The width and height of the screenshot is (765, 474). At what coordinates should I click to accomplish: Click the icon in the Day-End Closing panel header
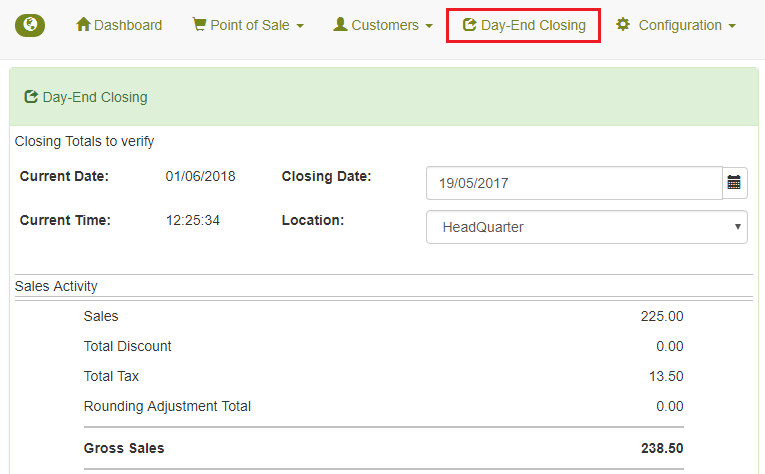(x=31, y=97)
